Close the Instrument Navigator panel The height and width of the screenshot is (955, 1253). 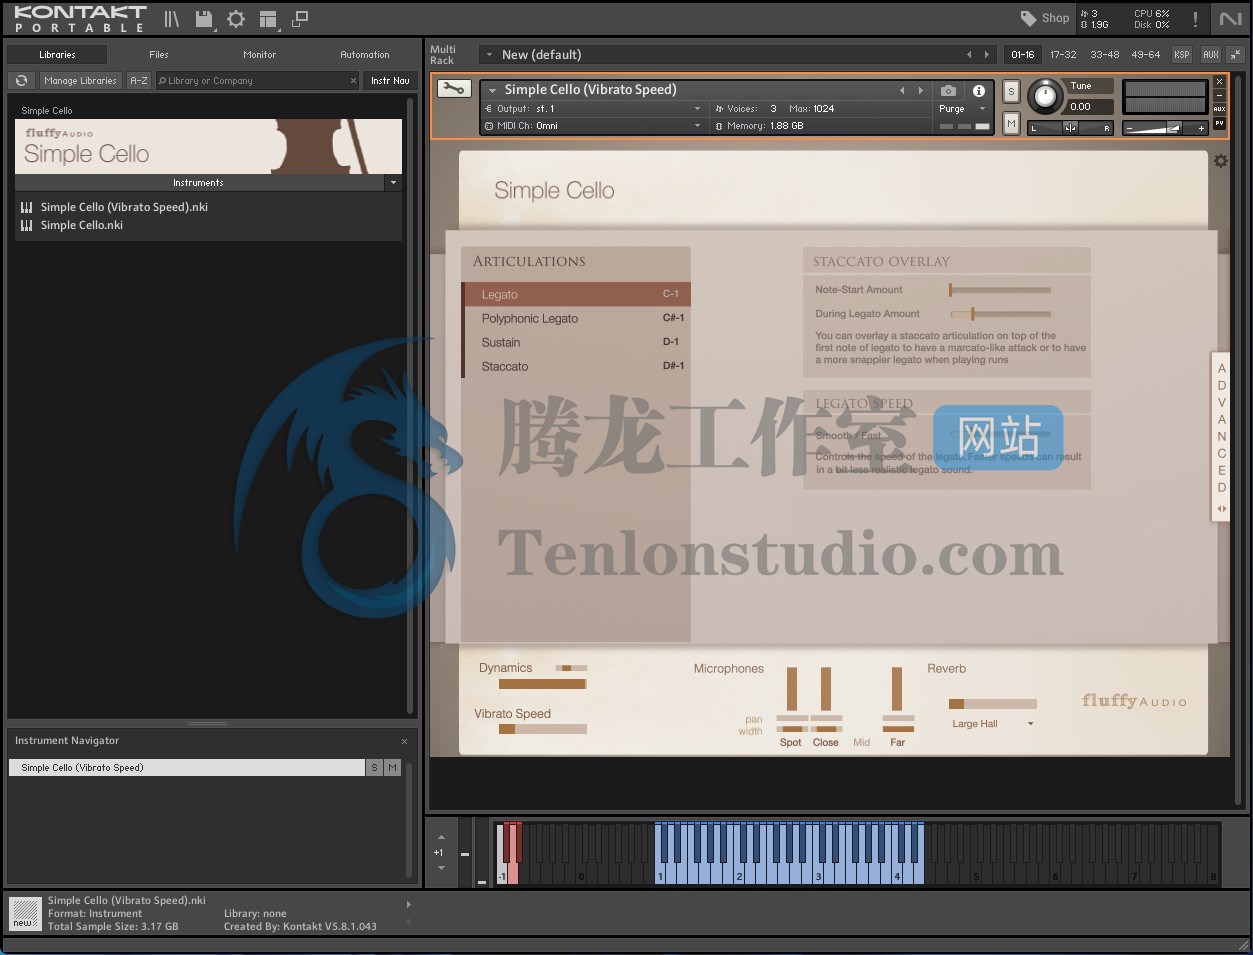[405, 741]
